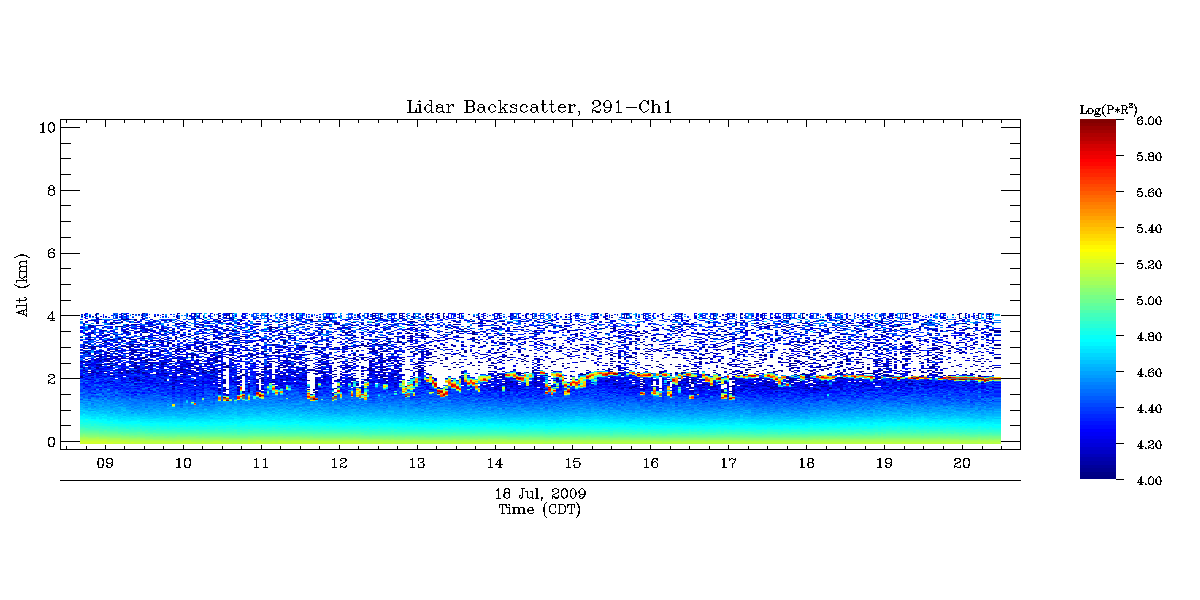Click the y-axis altitude label 6

50,253
